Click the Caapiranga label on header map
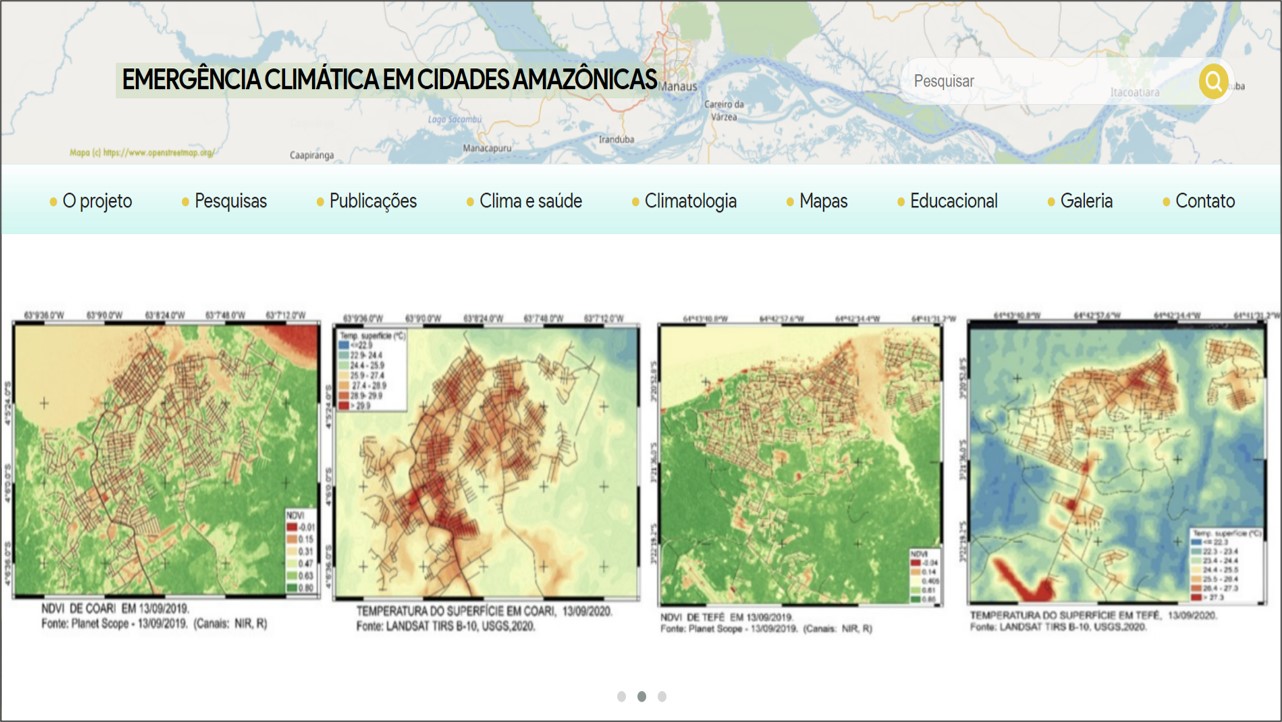Image resolution: width=1282 pixels, height=722 pixels. 311,156
